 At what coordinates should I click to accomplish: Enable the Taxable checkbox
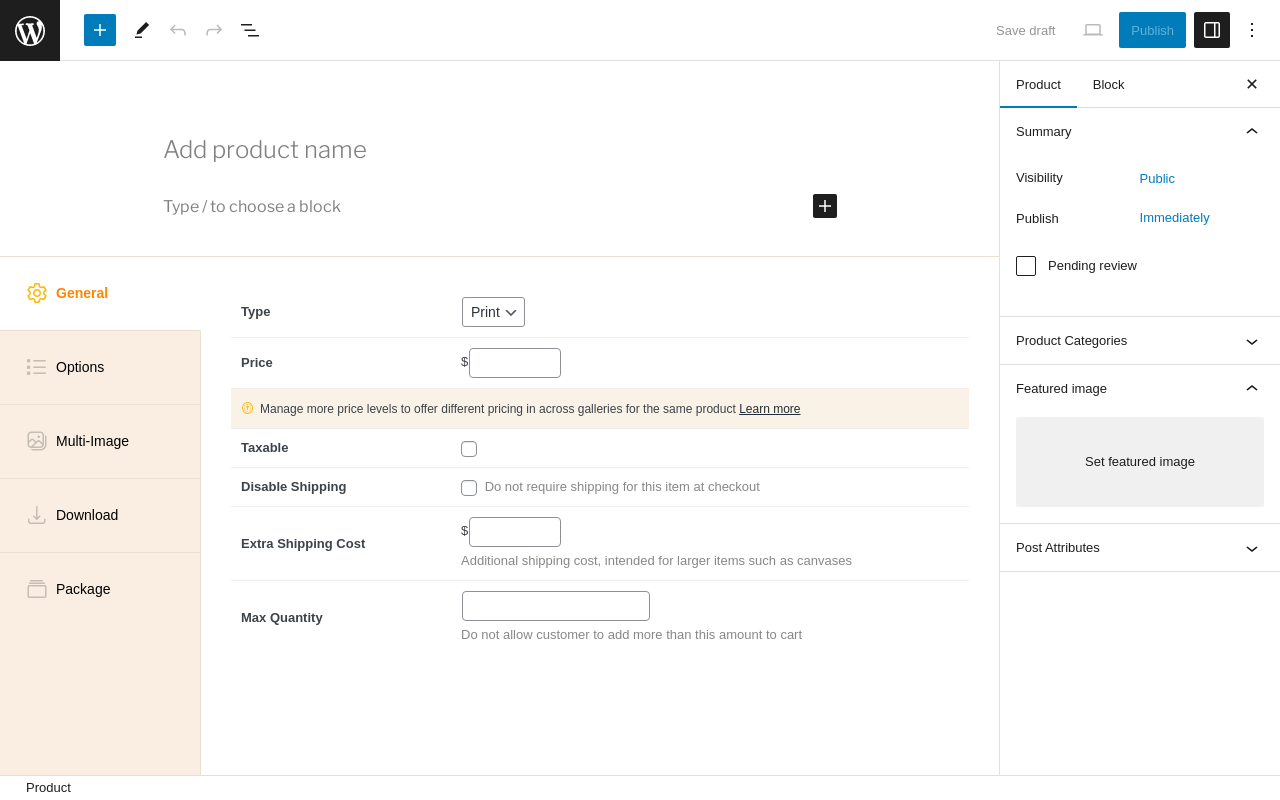[x=469, y=449]
